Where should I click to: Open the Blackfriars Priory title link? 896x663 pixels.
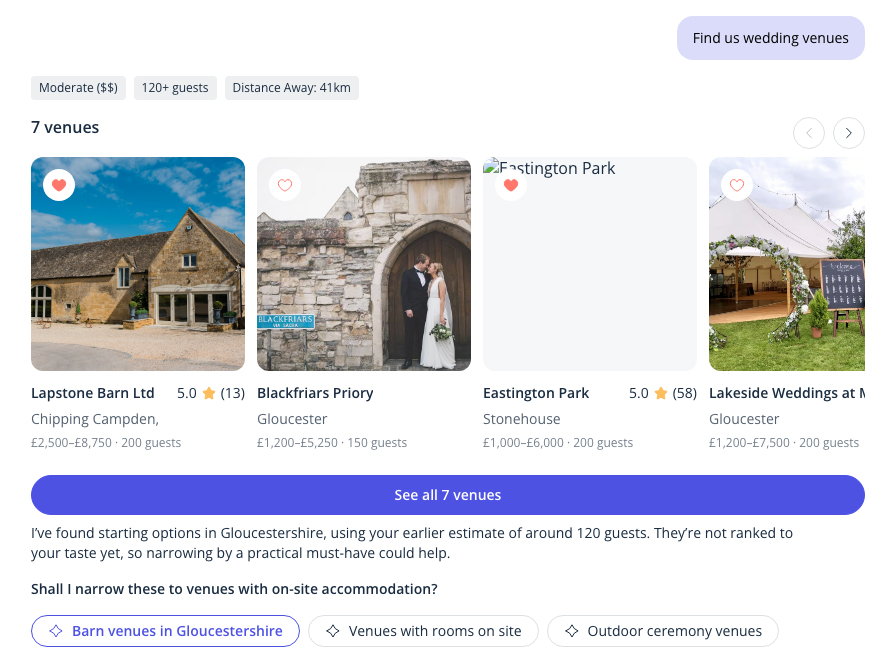(x=315, y=393)
